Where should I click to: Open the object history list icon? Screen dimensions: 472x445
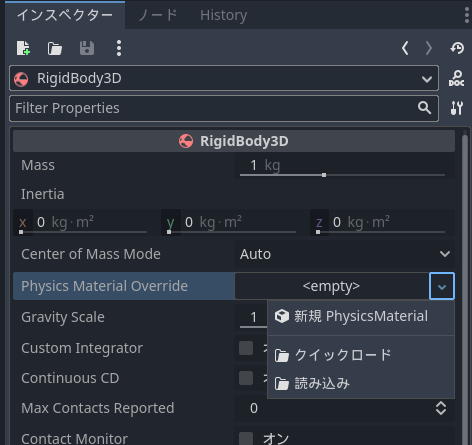pos(457,48)
